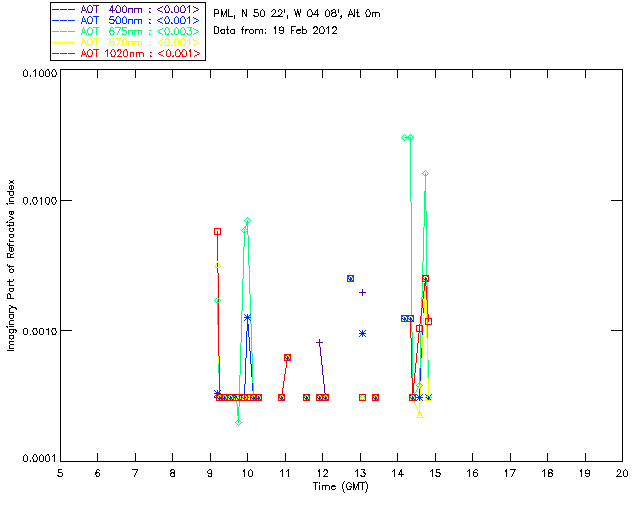The width and height of the screenshot is (640, 512).
Task: Click the x-axis tick label 5
Action: pyautogui.click(x=60, y=473)
